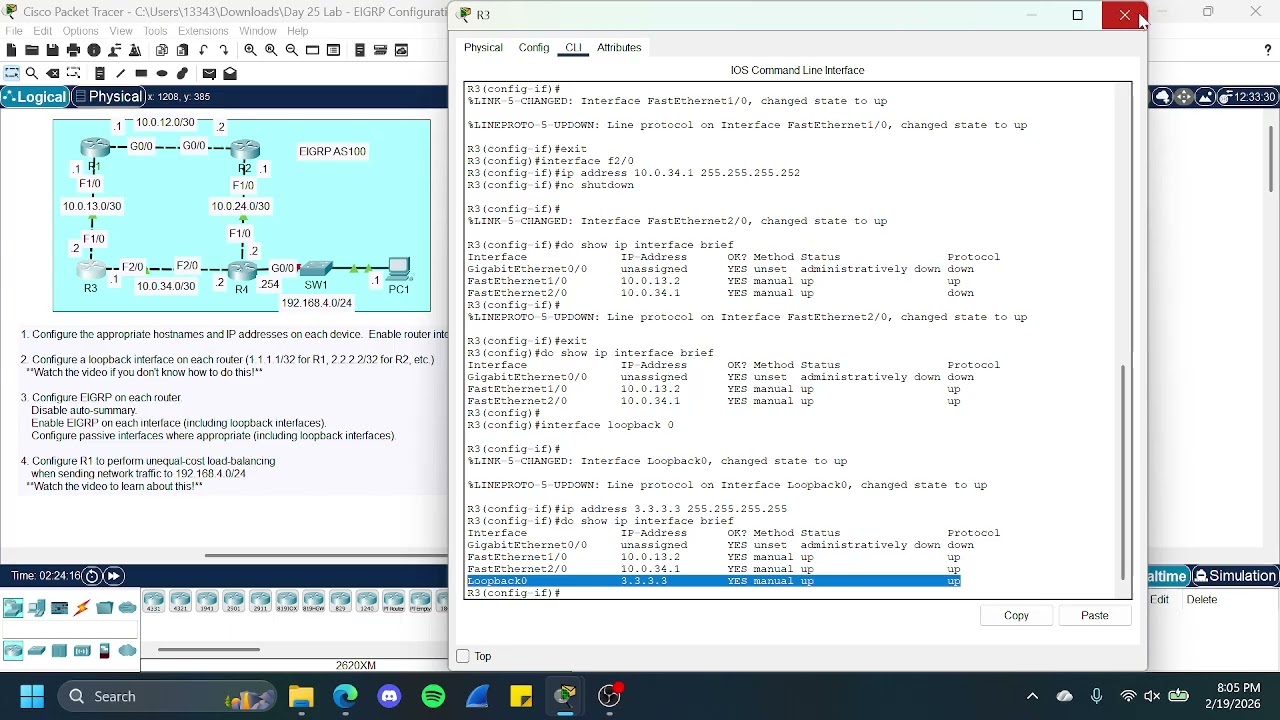Image resolution: width=1280 pixels, height=720 pixels.
Task: Select the Draw Ellipse tool
Action: (x=162, y=73)
